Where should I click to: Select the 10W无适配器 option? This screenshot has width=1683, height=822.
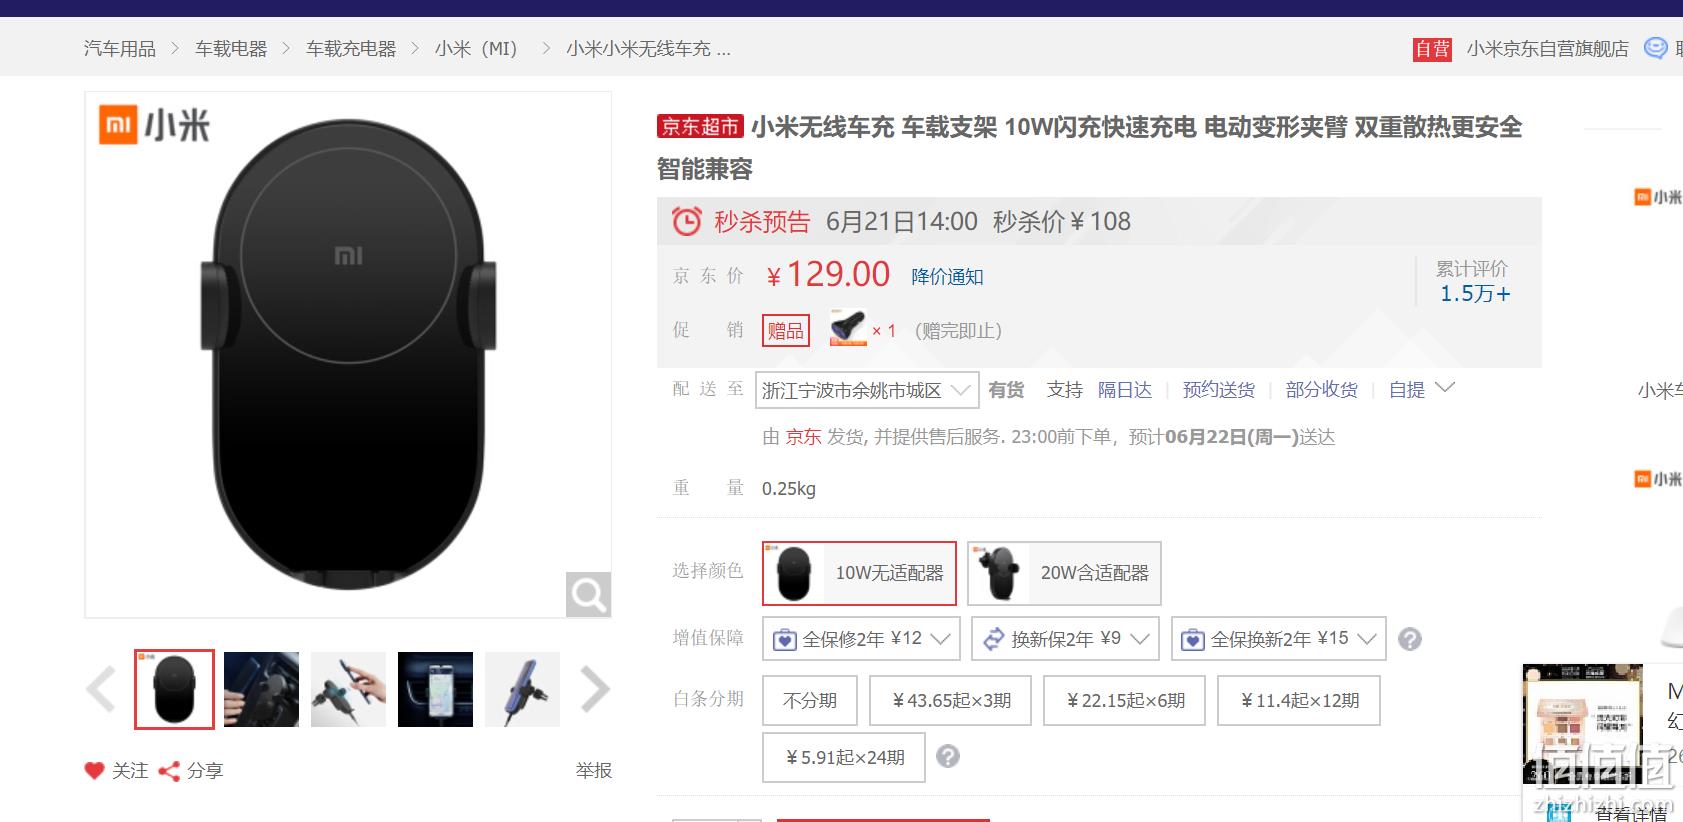(x=859, y=573)
